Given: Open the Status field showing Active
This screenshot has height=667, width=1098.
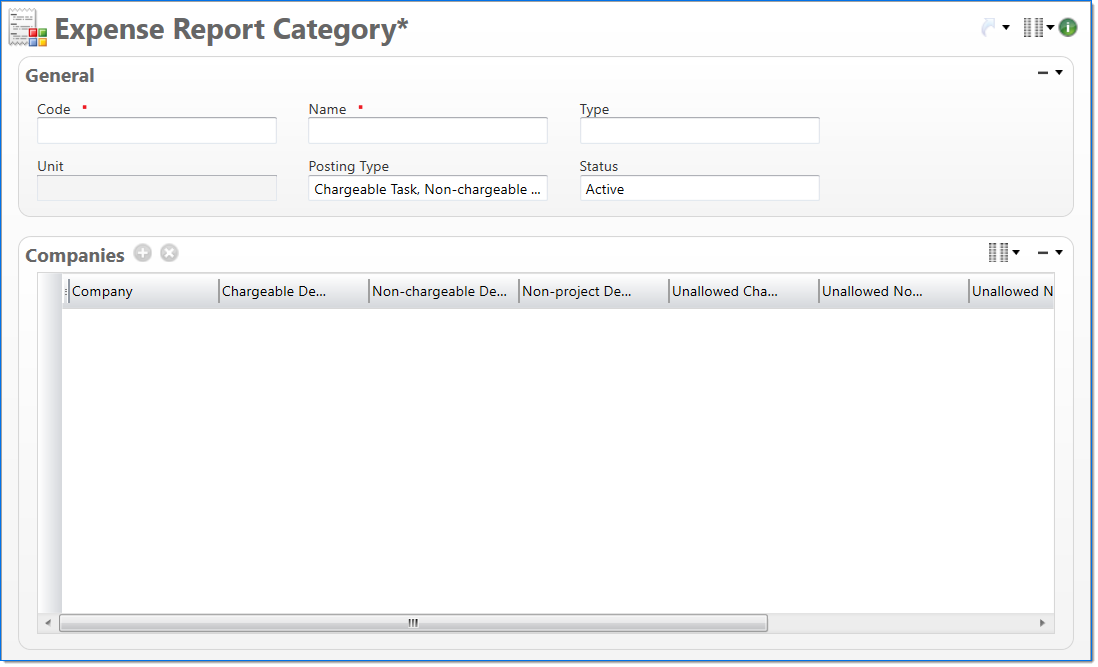Looking at the screenshot, I should tap(699, 189).
